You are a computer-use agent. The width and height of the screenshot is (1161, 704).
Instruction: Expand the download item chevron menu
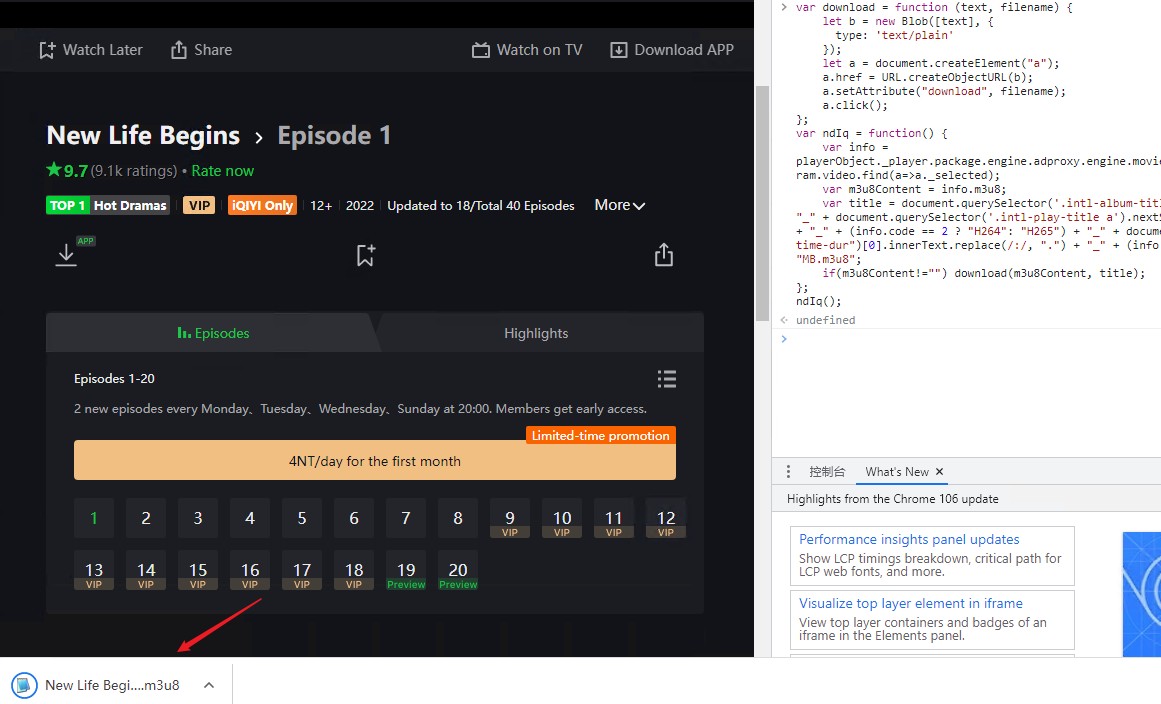(x=209, y=685)
